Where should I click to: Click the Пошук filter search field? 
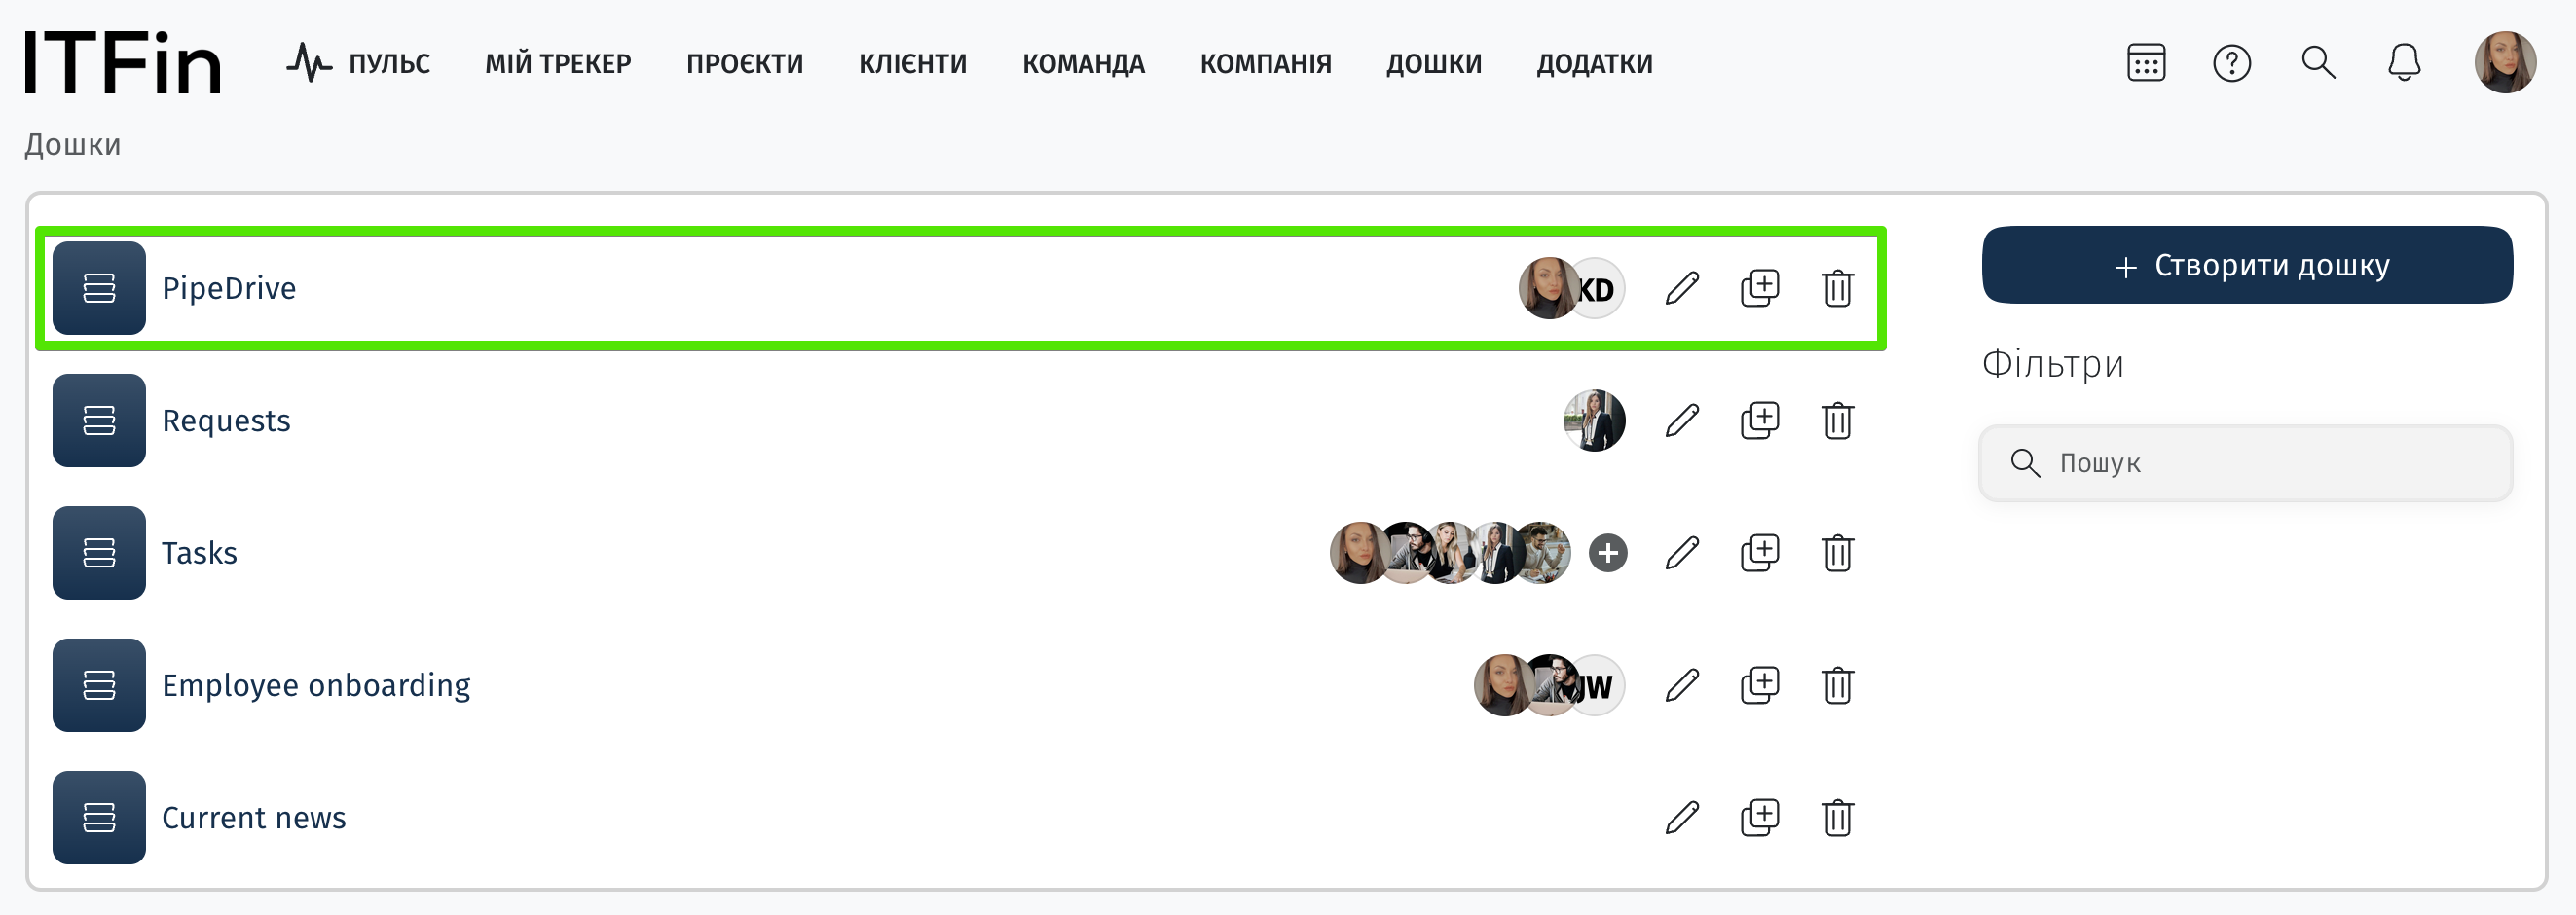[x=2246, y=463]
